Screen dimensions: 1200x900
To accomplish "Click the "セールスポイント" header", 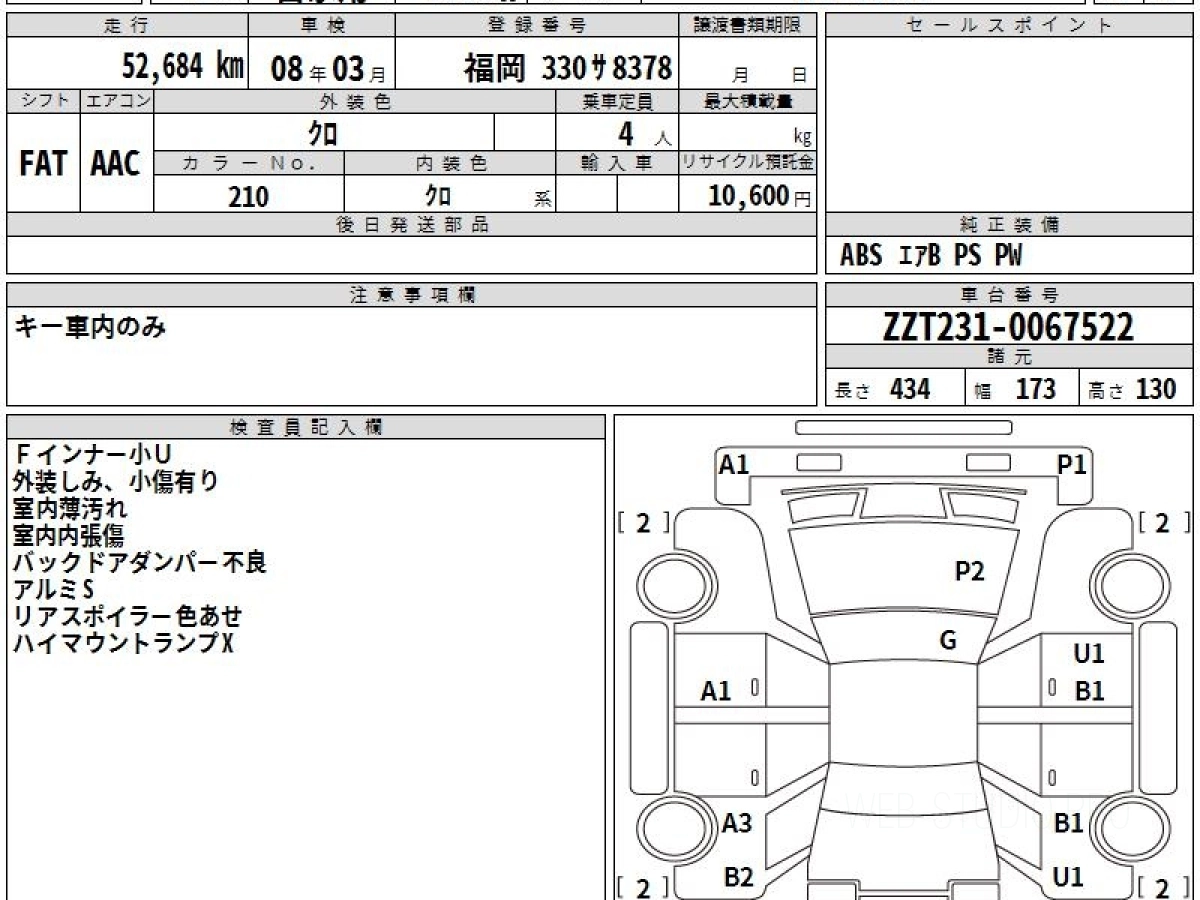I will [x=1009, y=26].
